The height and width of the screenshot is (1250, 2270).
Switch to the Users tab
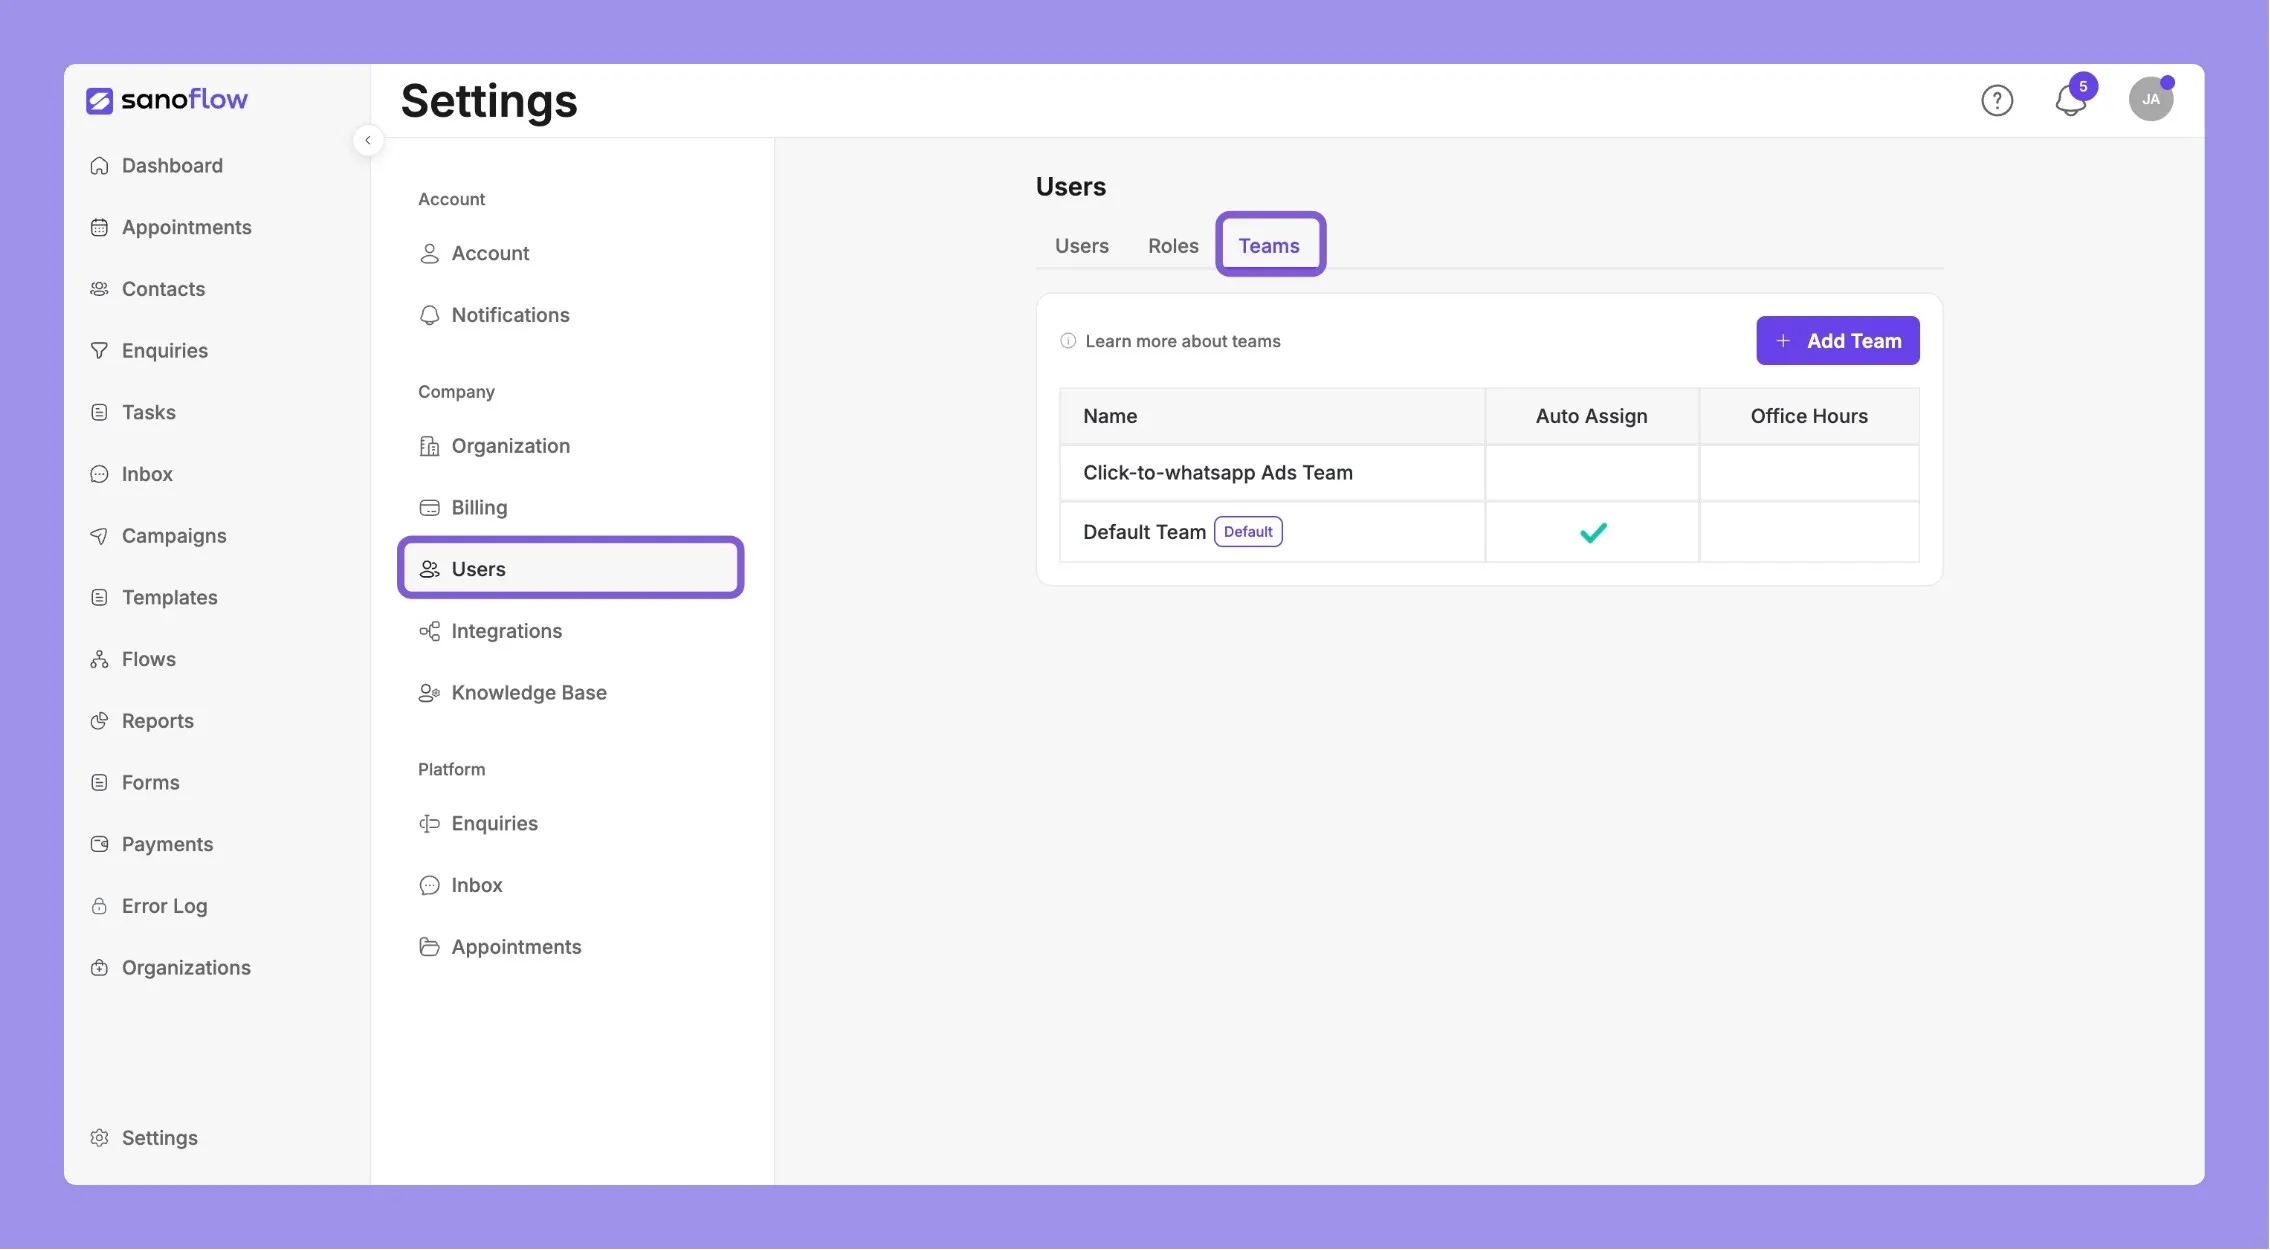tap(1082, 245)
